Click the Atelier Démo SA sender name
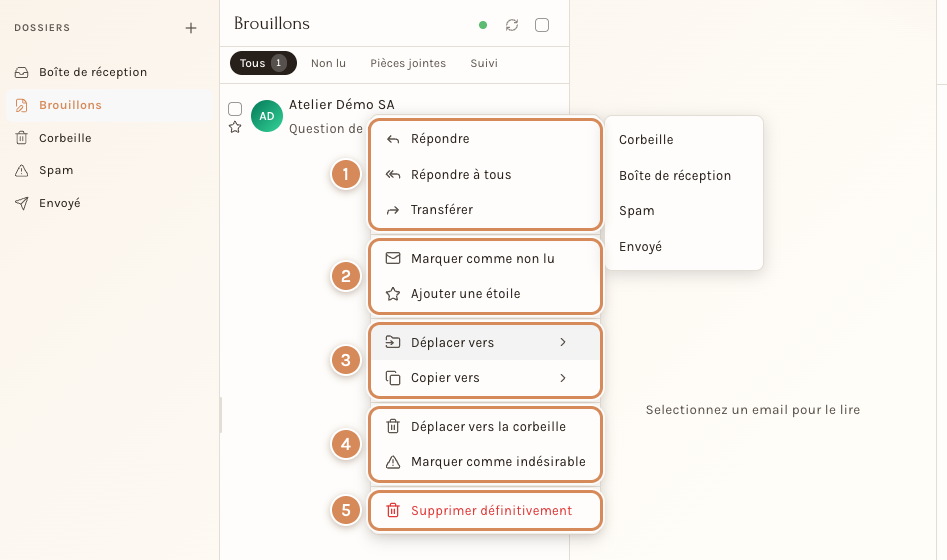Viewport: 947px width, 560px height. [x=342, y=105]
